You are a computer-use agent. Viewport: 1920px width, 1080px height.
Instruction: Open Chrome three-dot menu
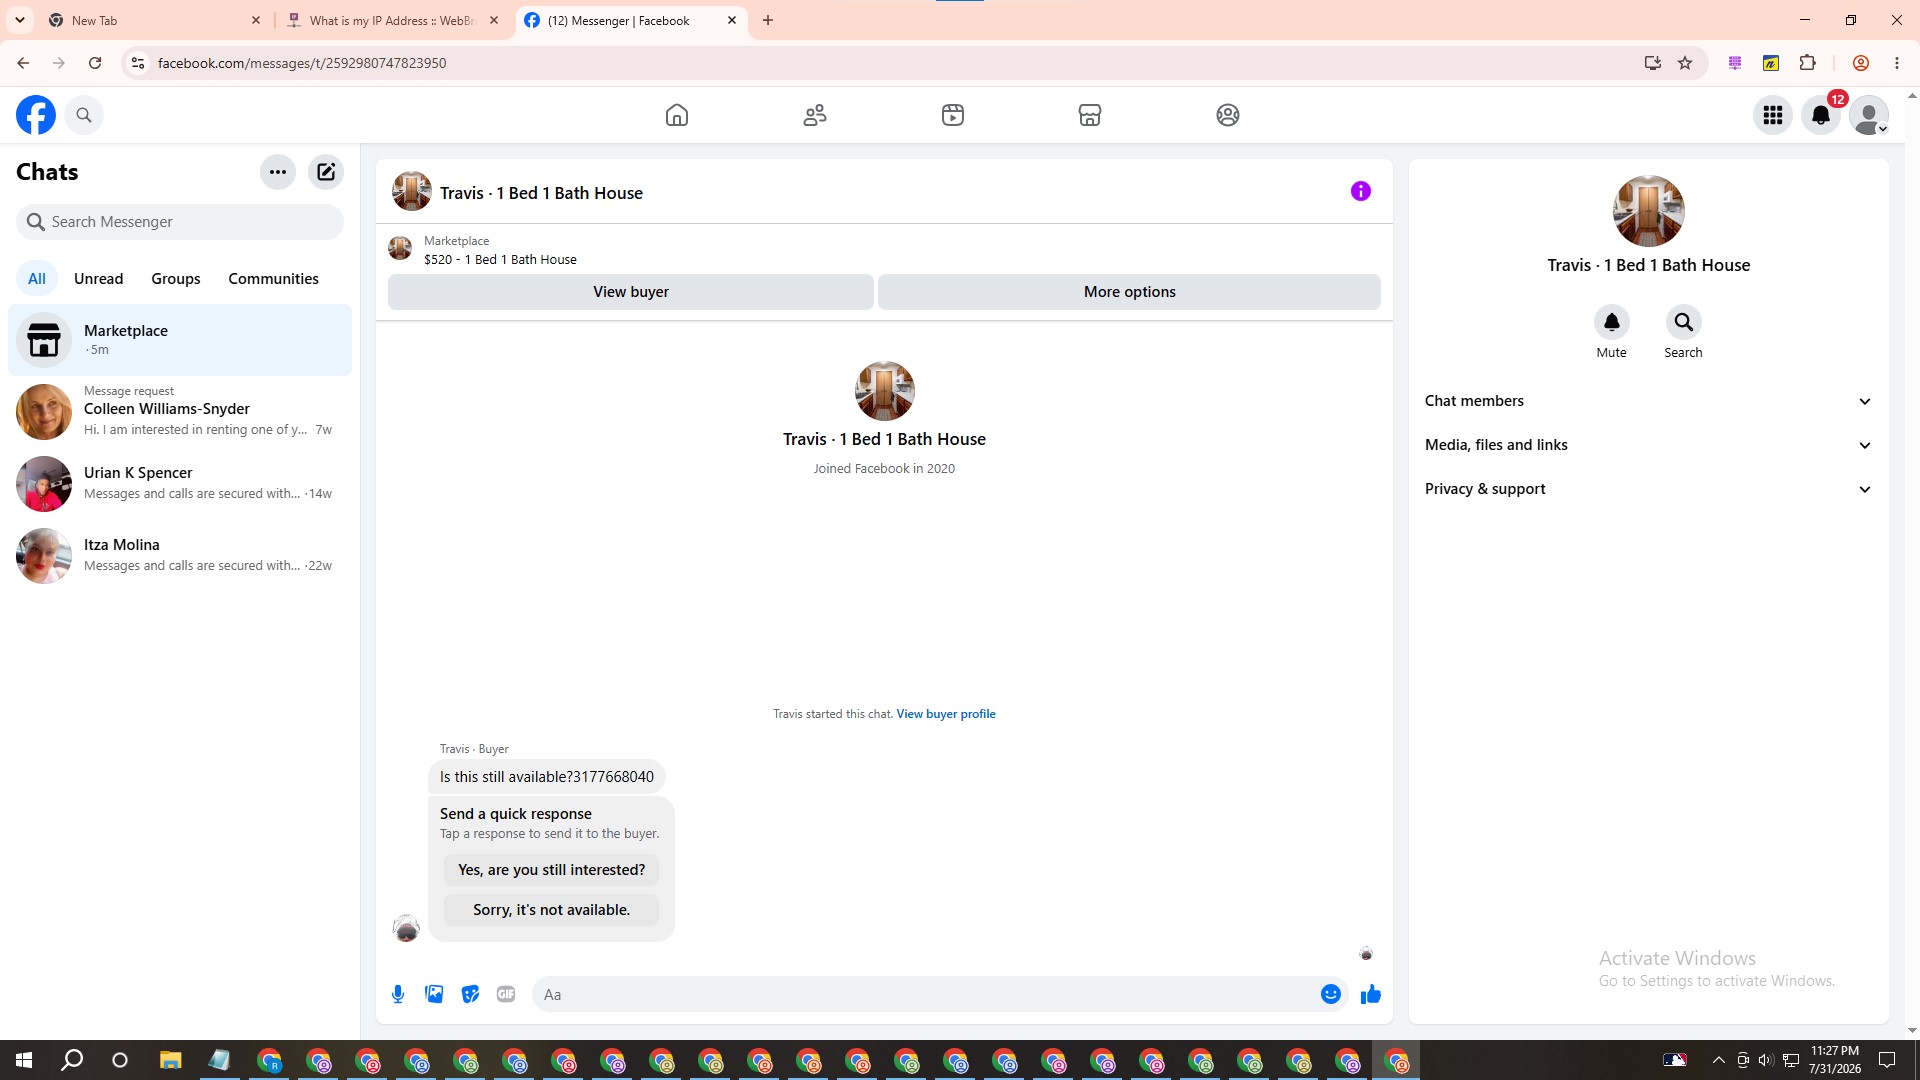tap(1897, 63)
